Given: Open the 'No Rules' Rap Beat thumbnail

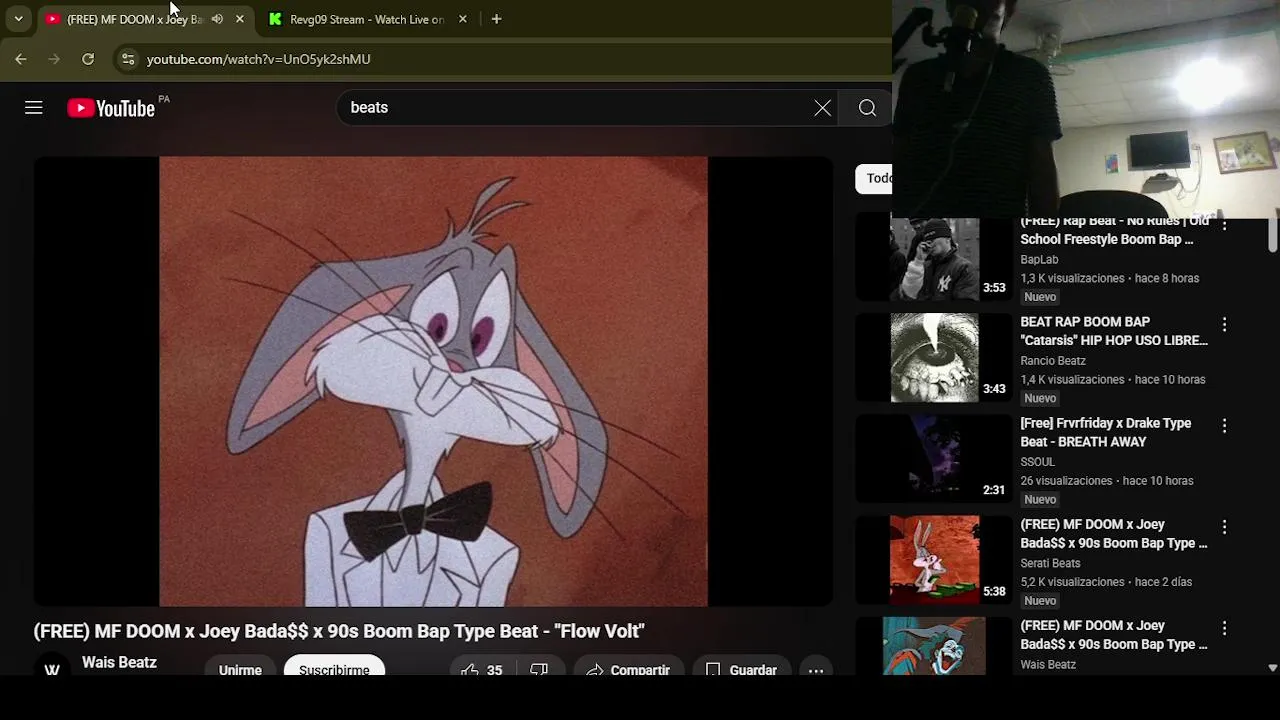Looking at the screenshot, I should [x=935, y=258].
